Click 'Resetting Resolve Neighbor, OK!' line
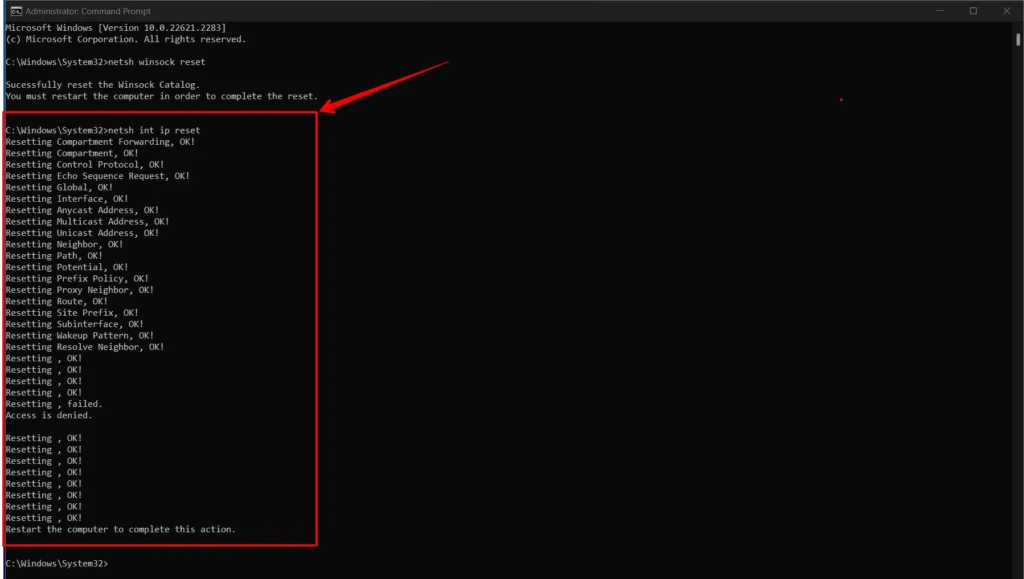 [85, 347]
